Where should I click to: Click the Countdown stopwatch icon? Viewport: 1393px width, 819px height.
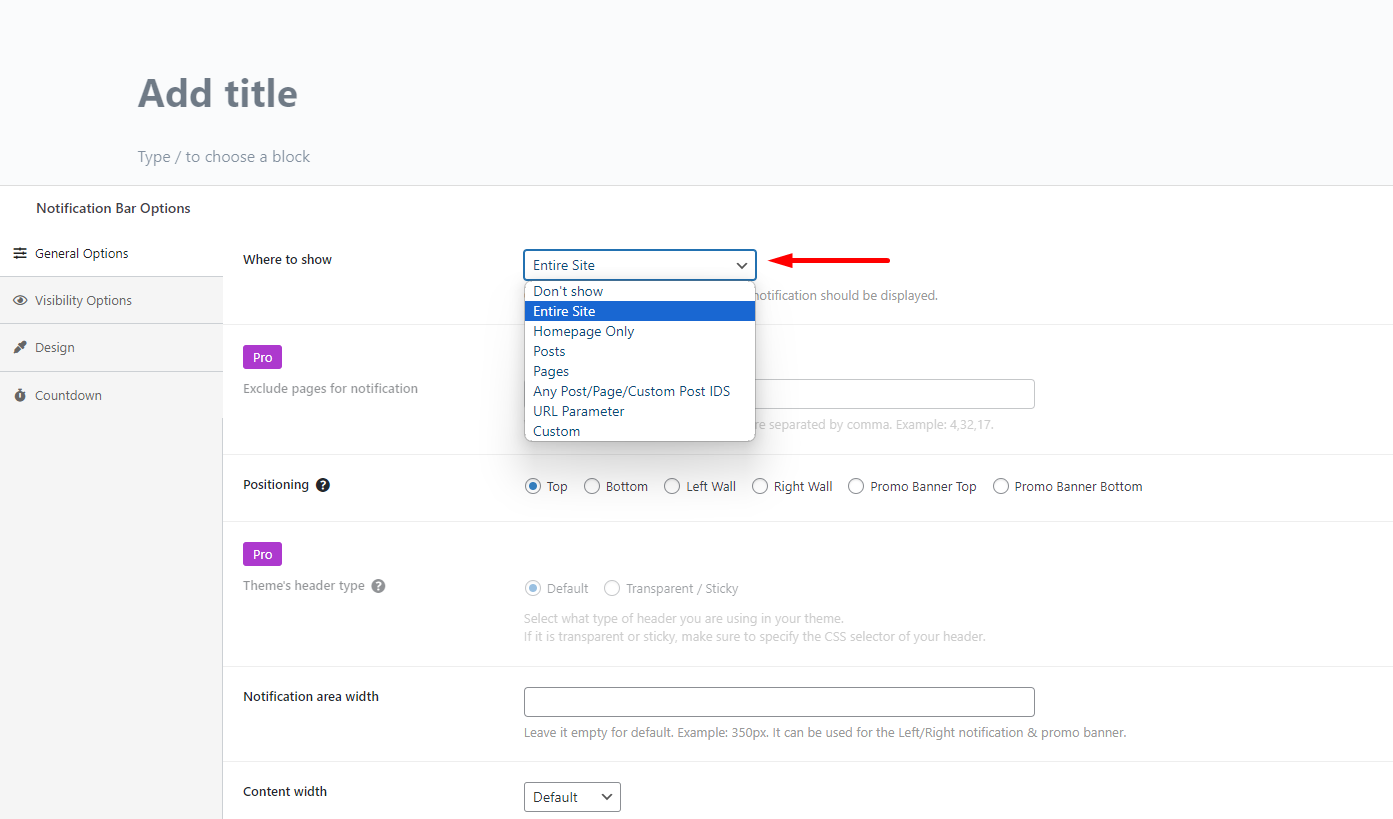[20, 396]
